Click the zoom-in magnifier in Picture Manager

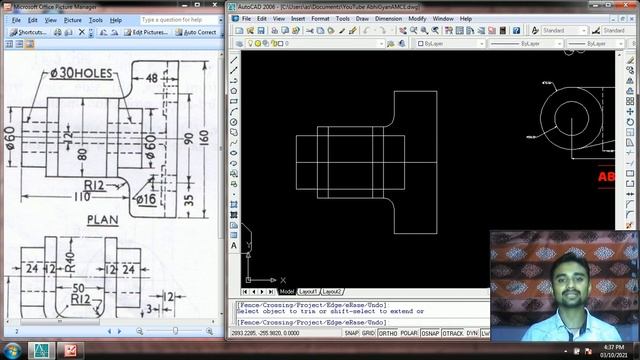(210, 331)
